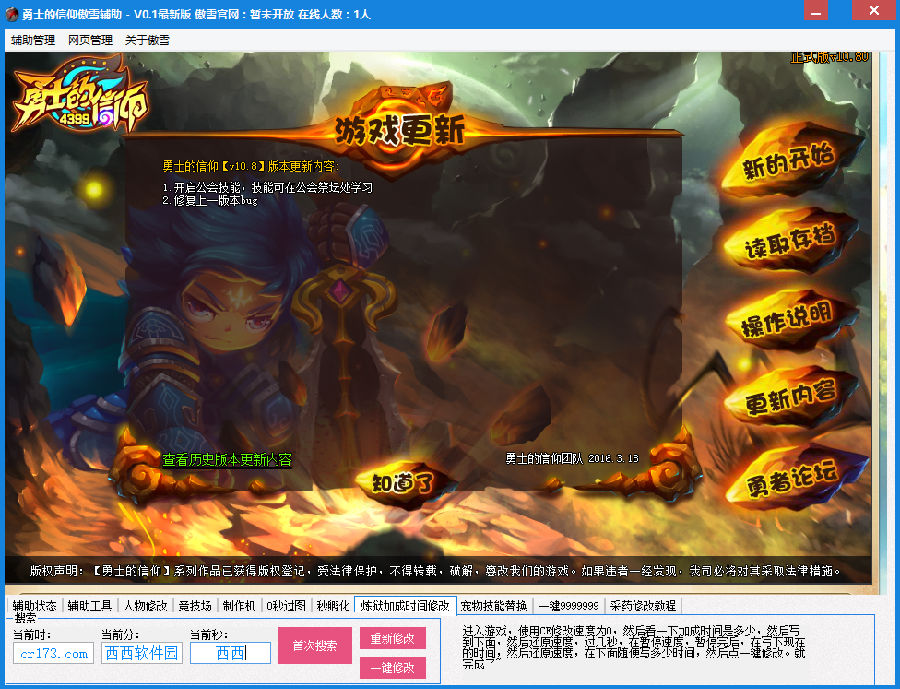Image resolution: width=900 pixels, height=689 pixels.
Task: Focus the 当前分 input field
Action: point(142,653)
